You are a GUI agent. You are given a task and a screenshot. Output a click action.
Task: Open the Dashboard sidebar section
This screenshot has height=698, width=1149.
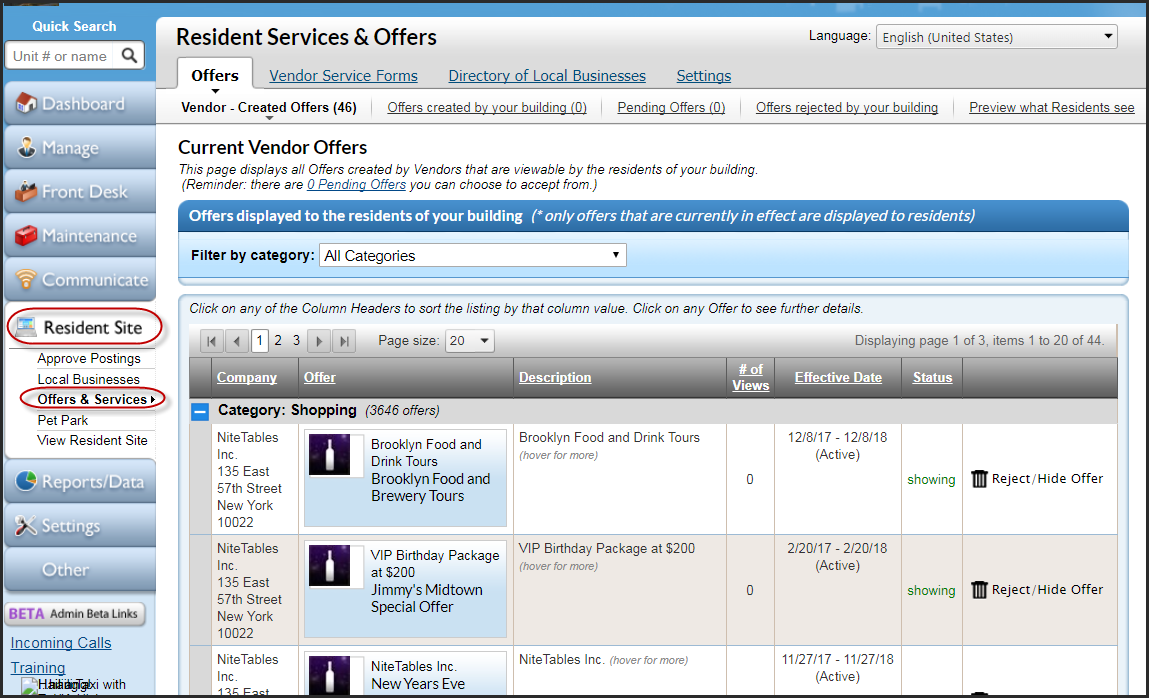tap(80, 104)
